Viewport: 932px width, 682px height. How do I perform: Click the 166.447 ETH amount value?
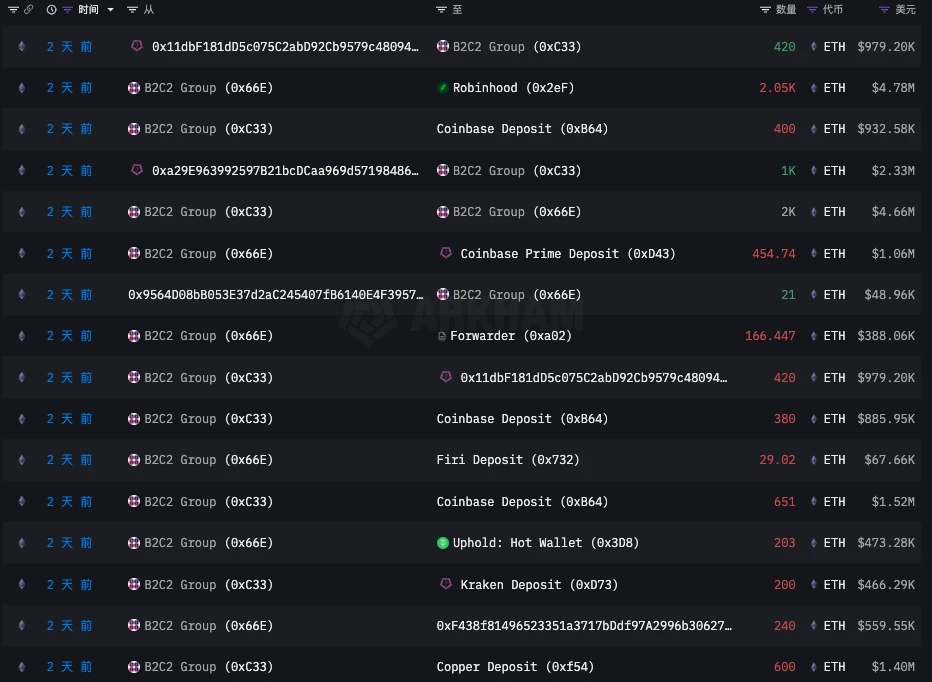tap(770, 336)
